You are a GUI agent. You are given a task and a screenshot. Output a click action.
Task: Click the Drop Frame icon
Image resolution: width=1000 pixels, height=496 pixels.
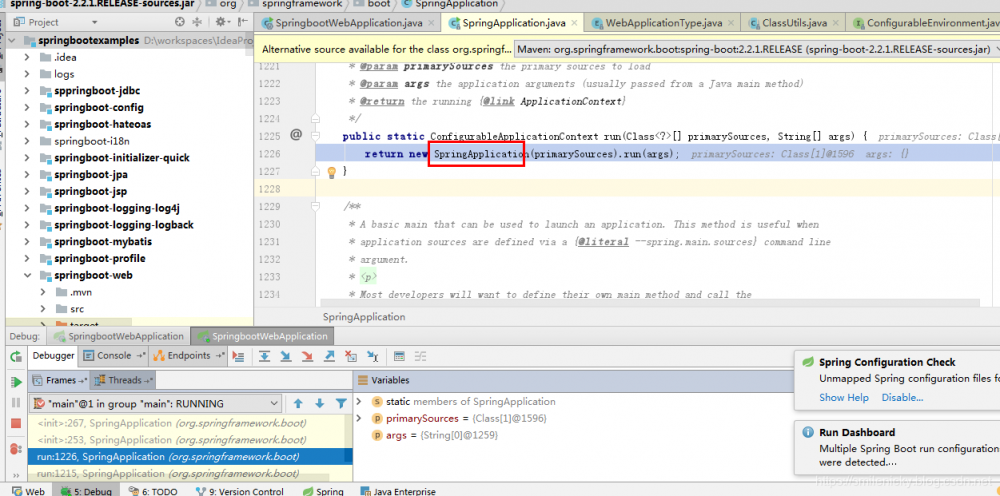(x=351, y=356)
